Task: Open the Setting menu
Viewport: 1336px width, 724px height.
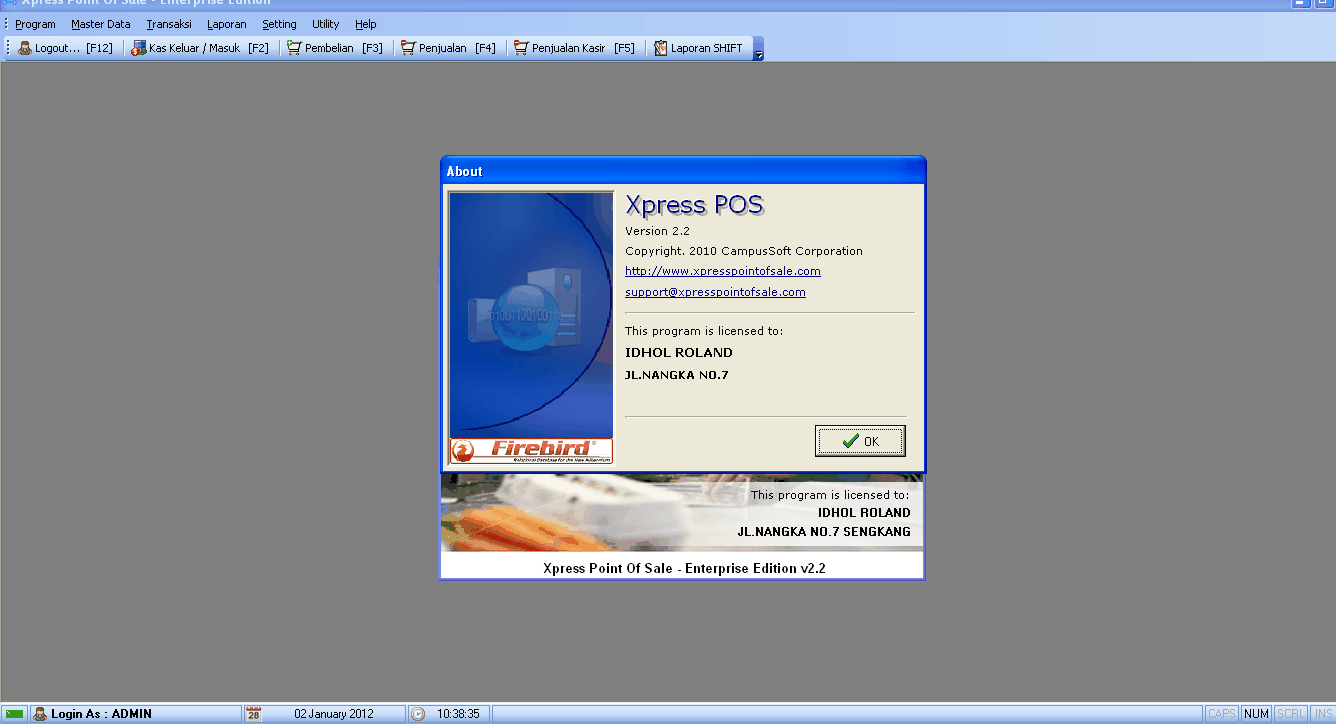Action: point(279,24)
